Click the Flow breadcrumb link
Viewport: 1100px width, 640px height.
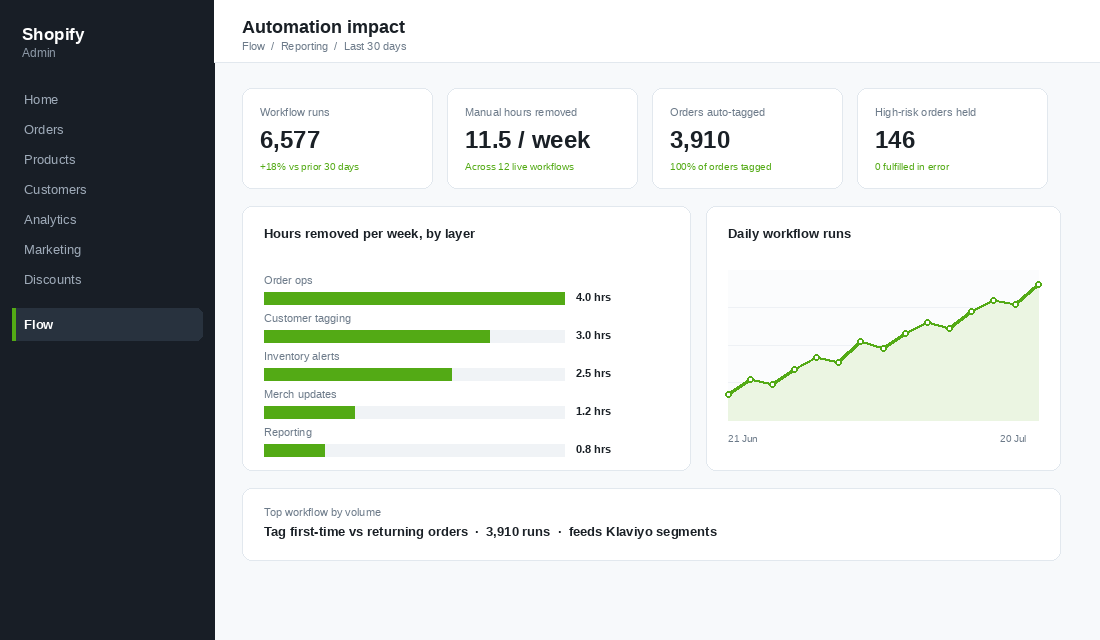click(253, 46)
